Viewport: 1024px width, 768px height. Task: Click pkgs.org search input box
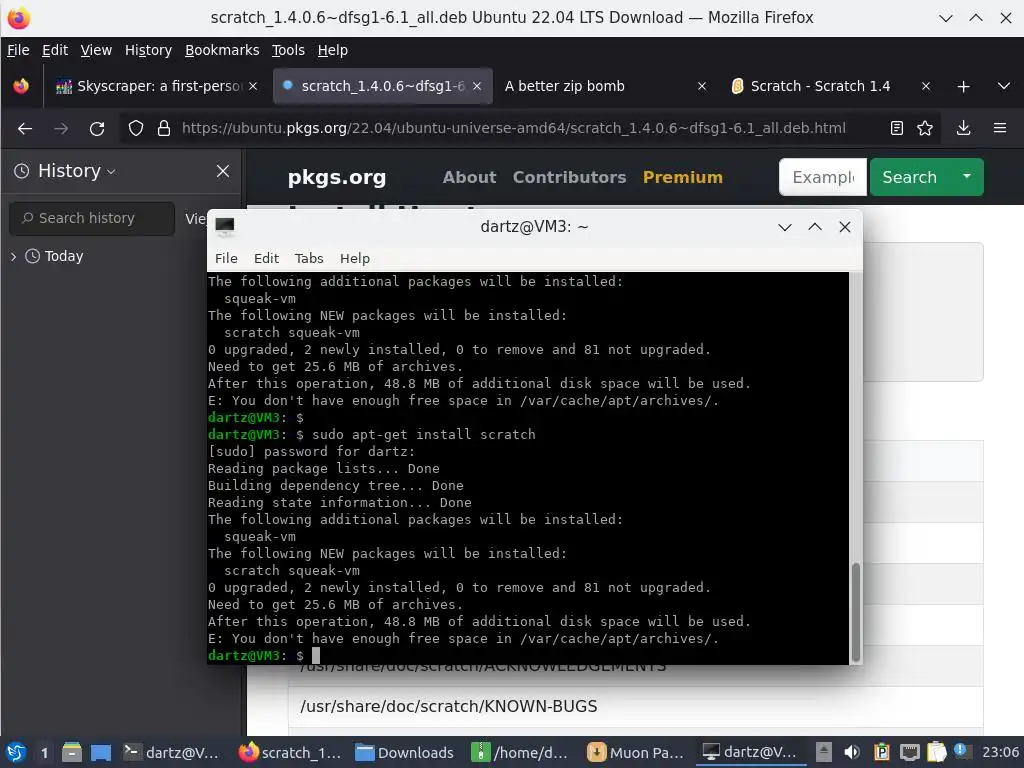pyautogui.click(x=822, y=177)
